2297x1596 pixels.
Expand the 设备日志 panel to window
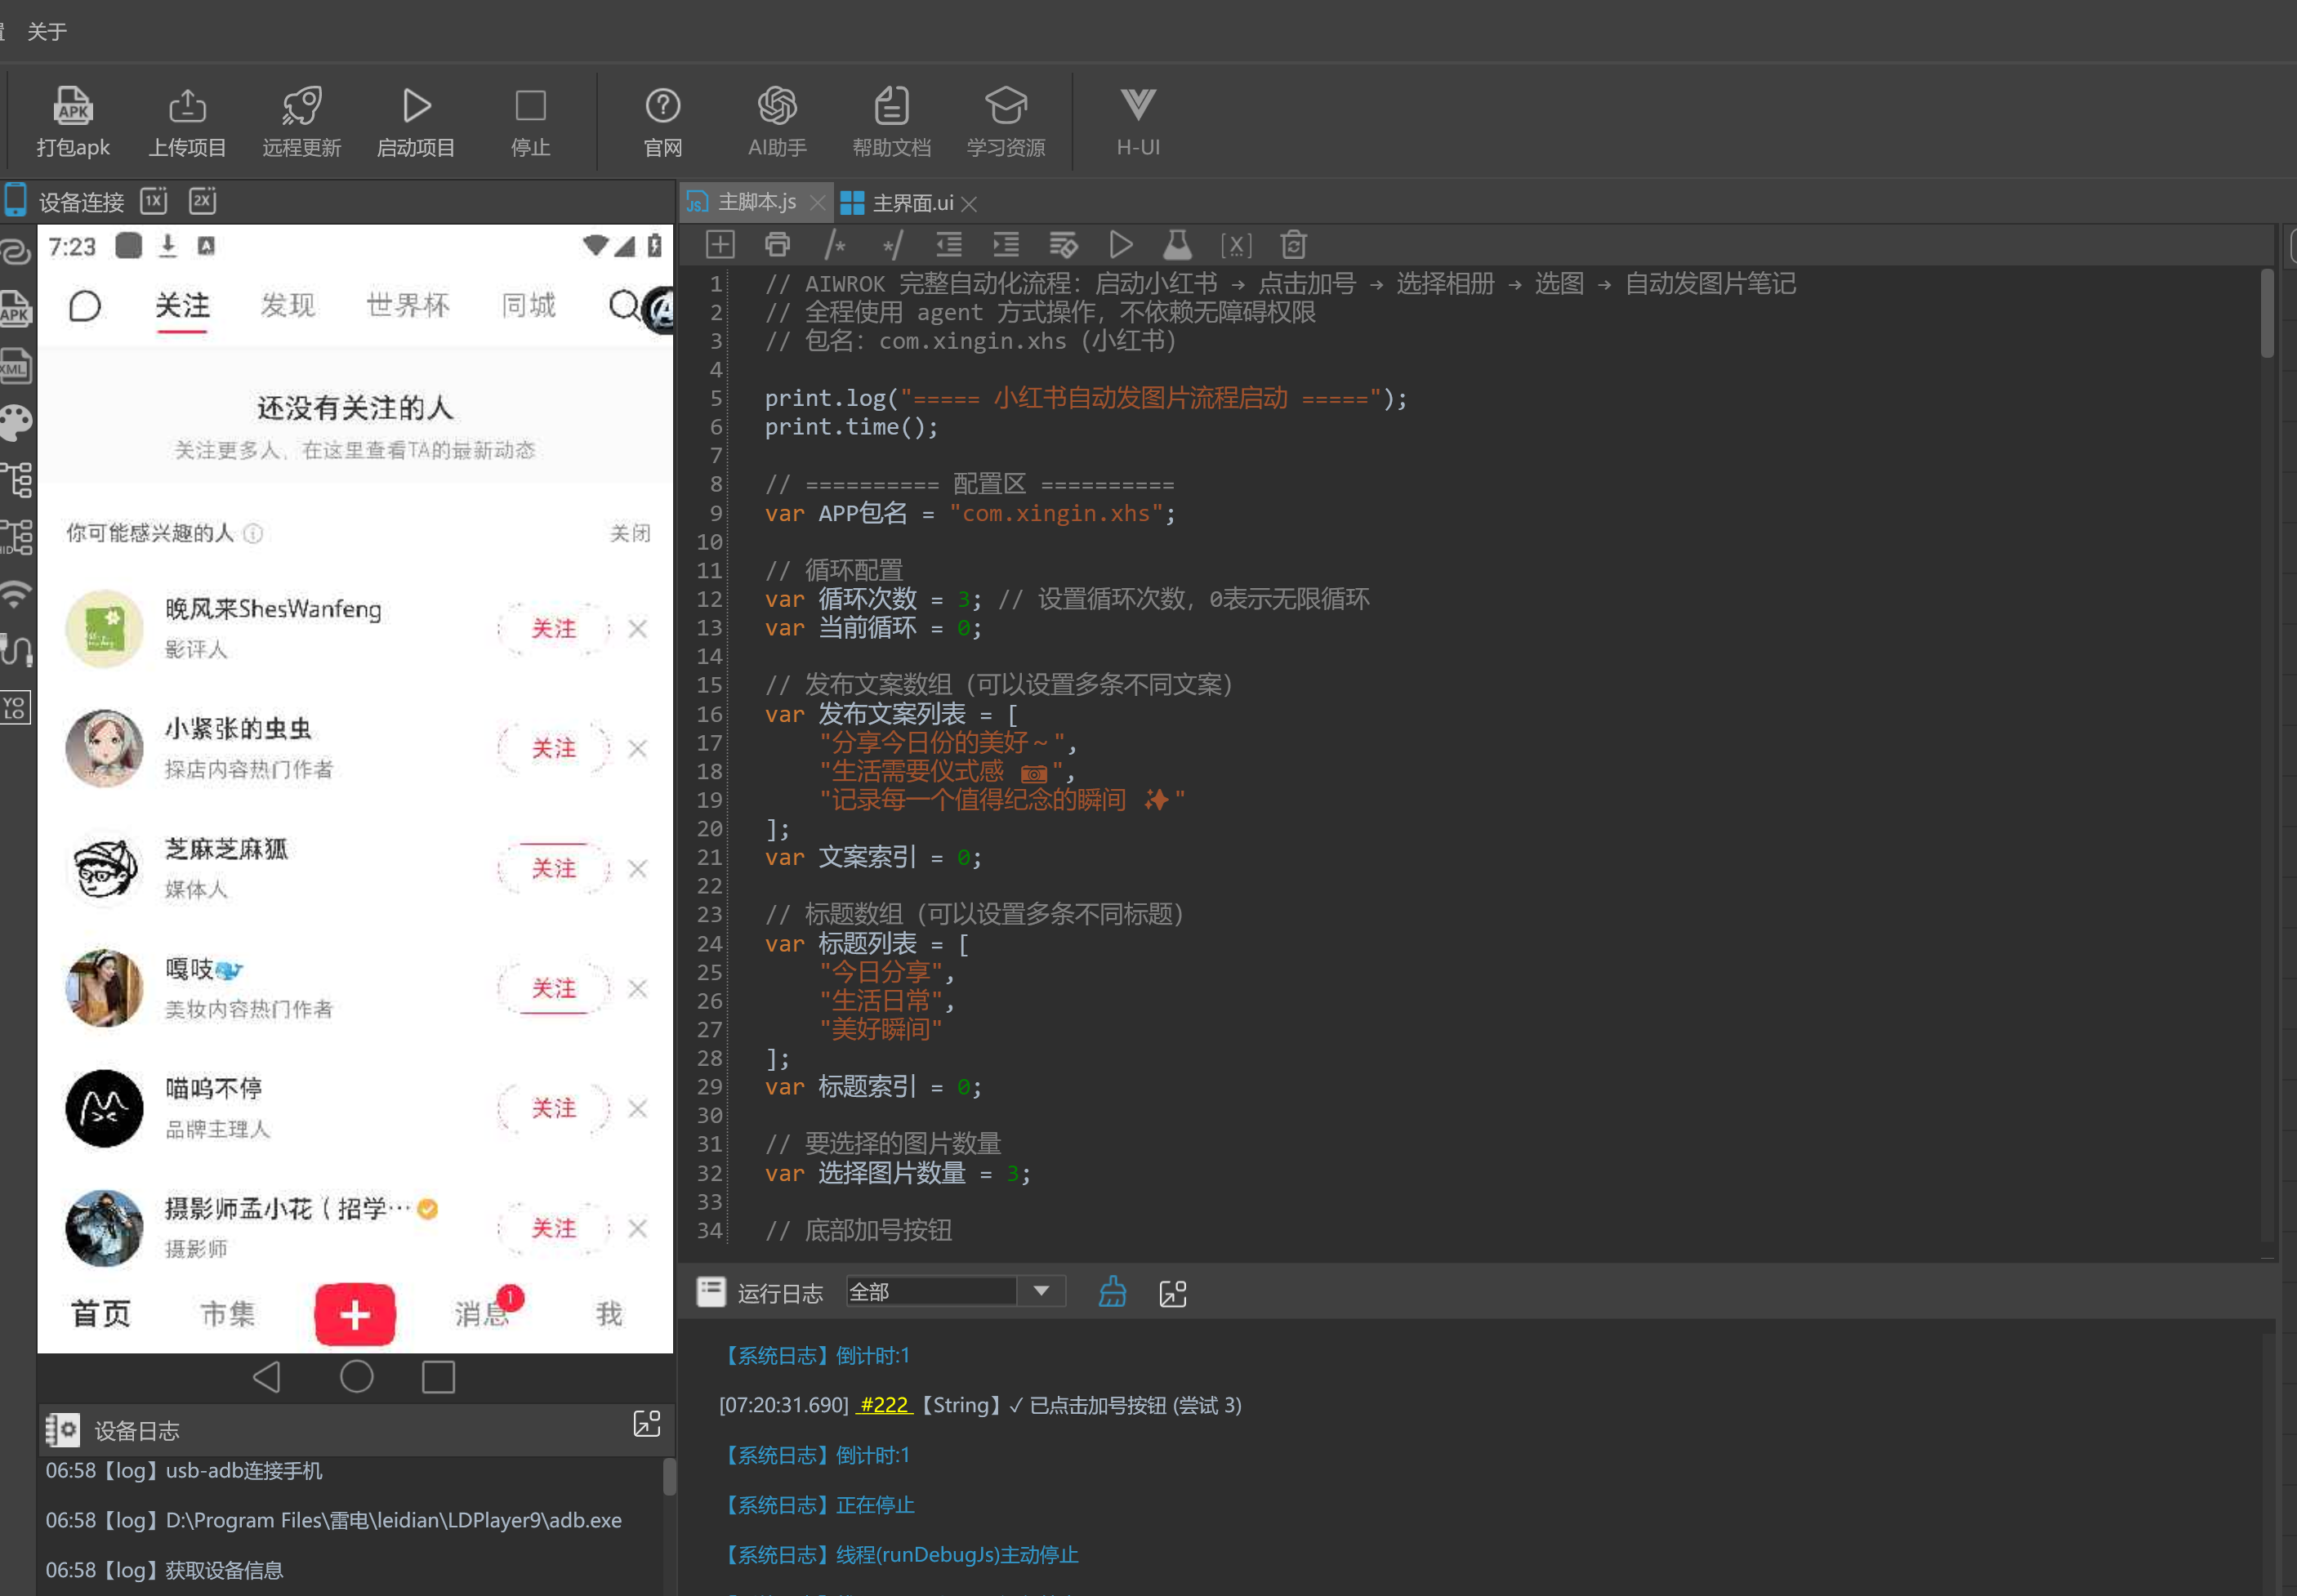[647, 1423]
